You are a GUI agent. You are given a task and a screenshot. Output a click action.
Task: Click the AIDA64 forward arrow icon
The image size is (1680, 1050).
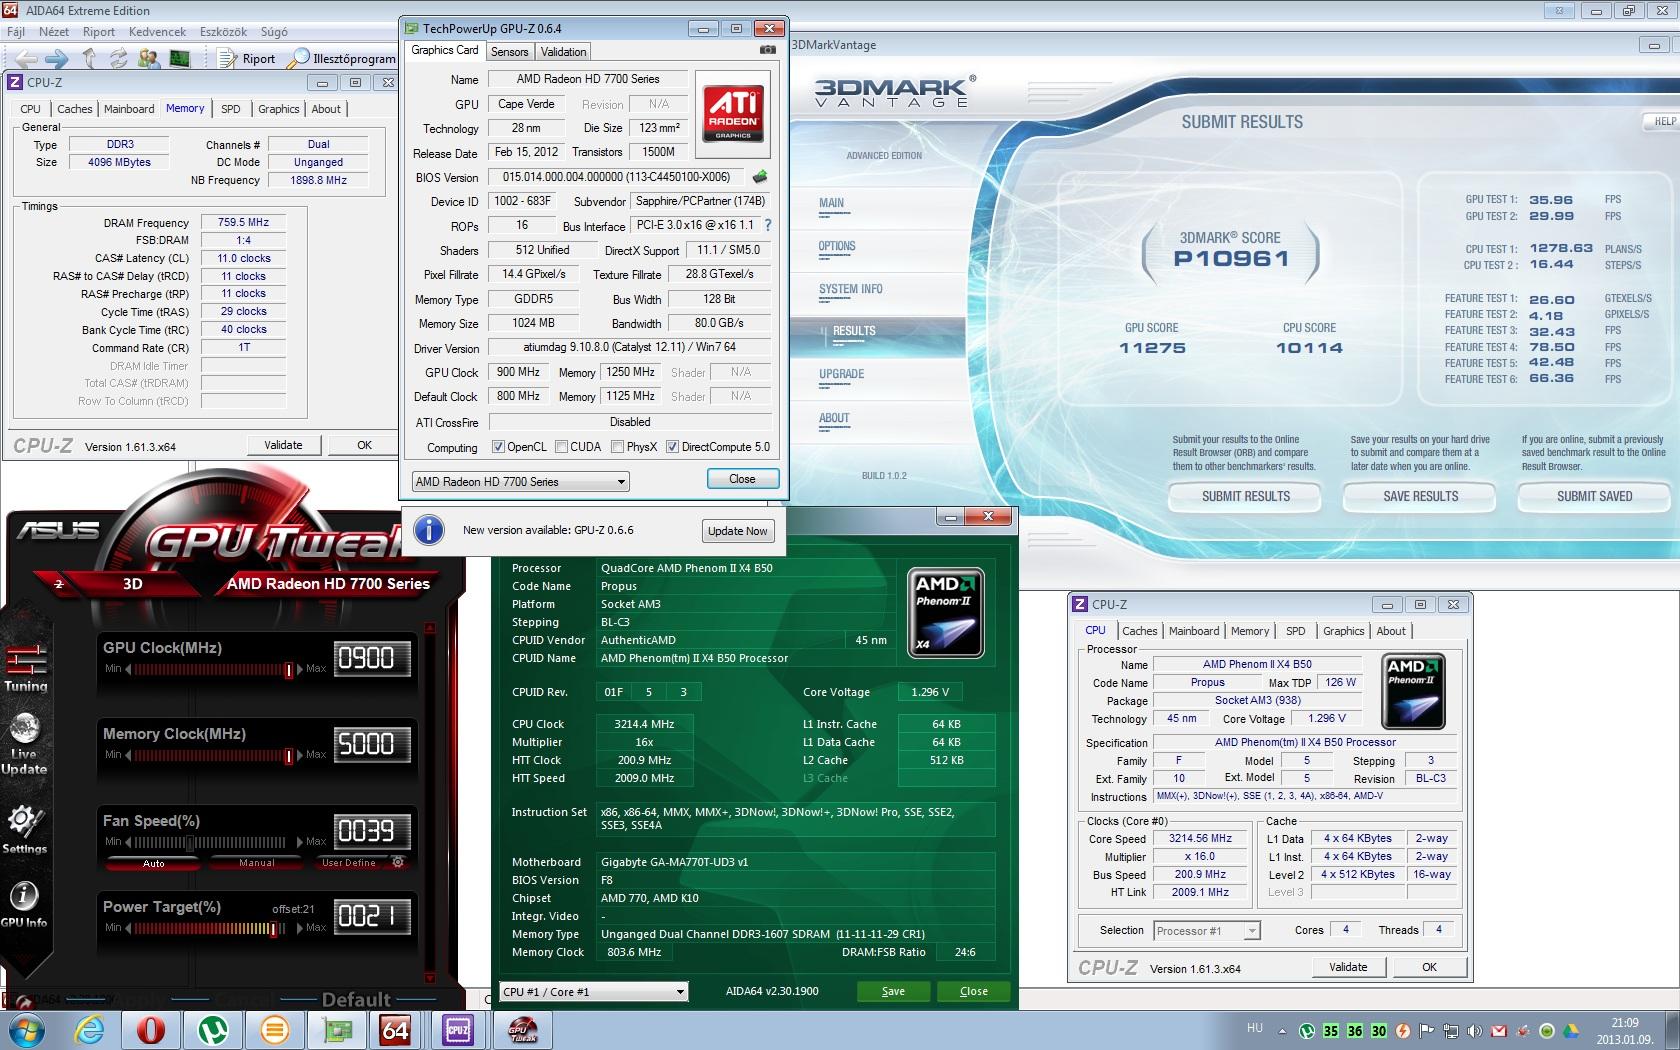(57, 59)
